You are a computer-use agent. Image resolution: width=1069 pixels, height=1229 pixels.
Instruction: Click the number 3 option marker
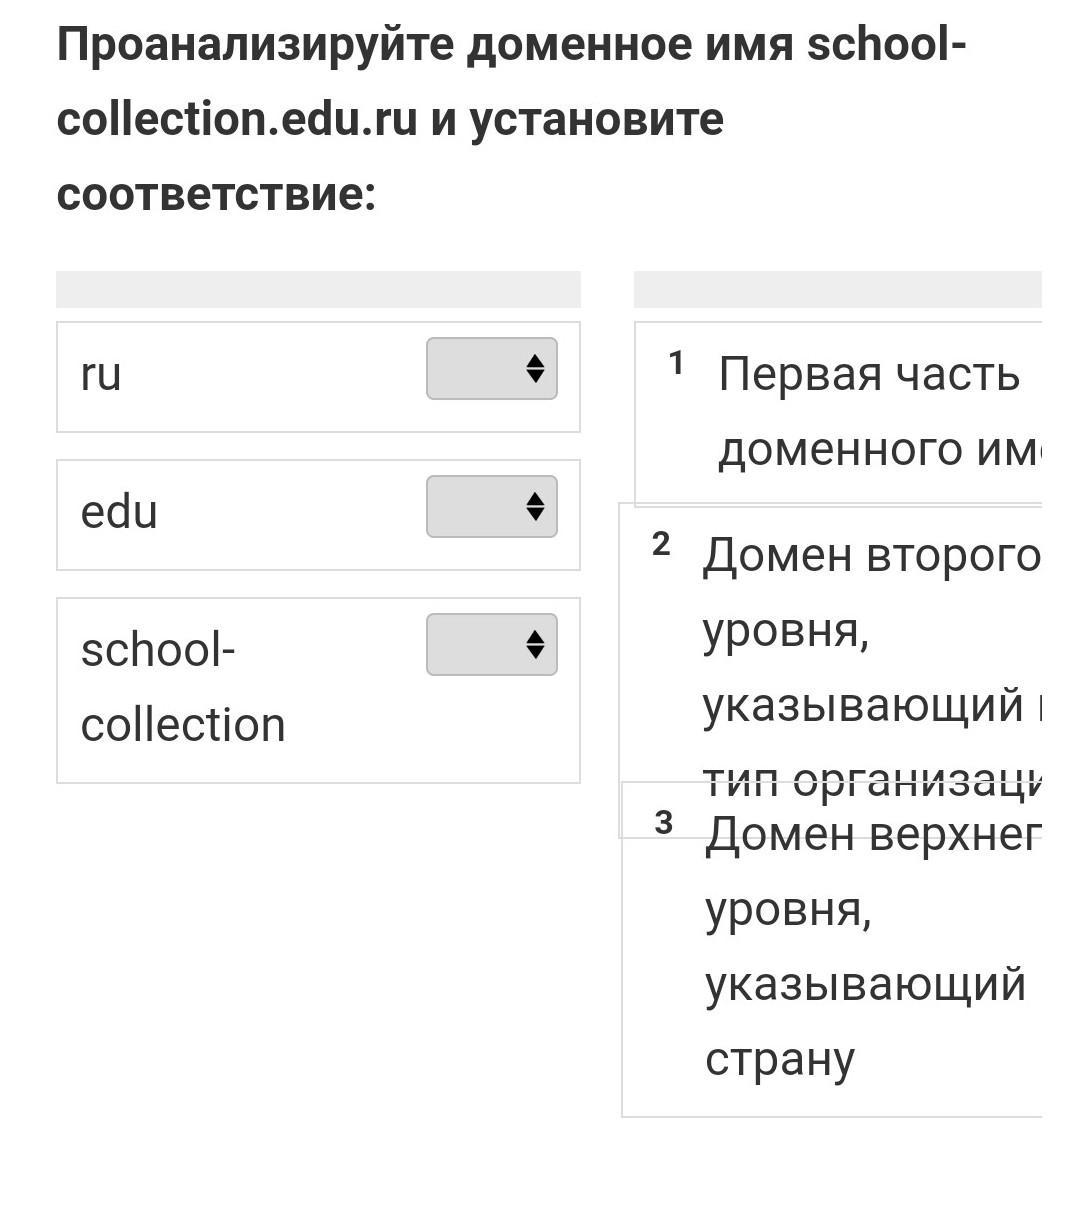tap(664, 823)
